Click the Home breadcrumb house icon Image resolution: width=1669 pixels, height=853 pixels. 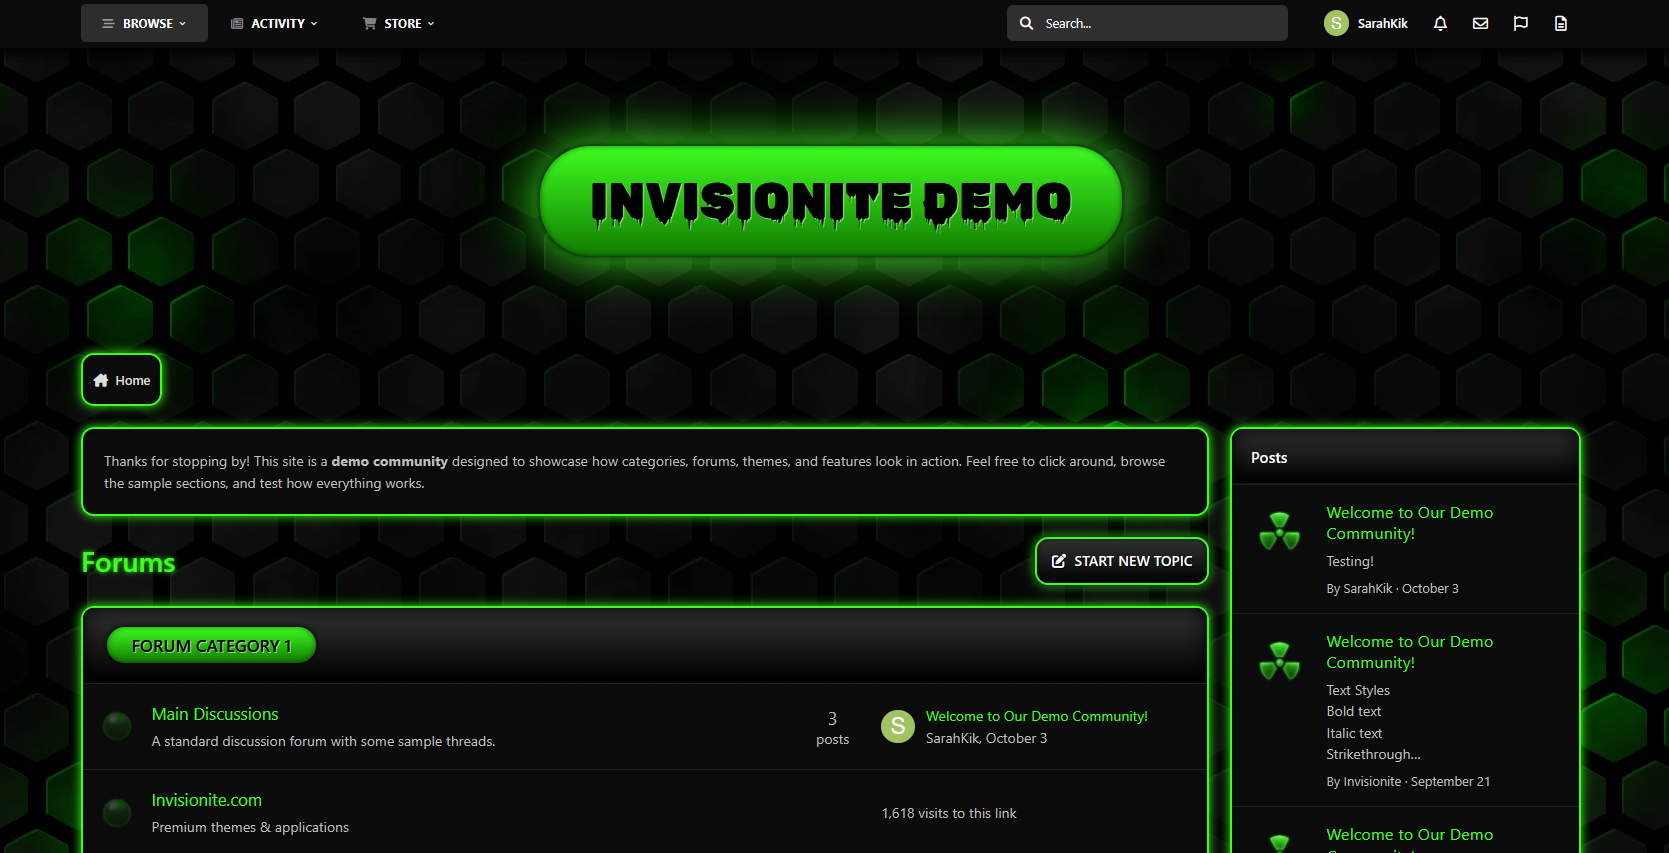tap(101, 380)
